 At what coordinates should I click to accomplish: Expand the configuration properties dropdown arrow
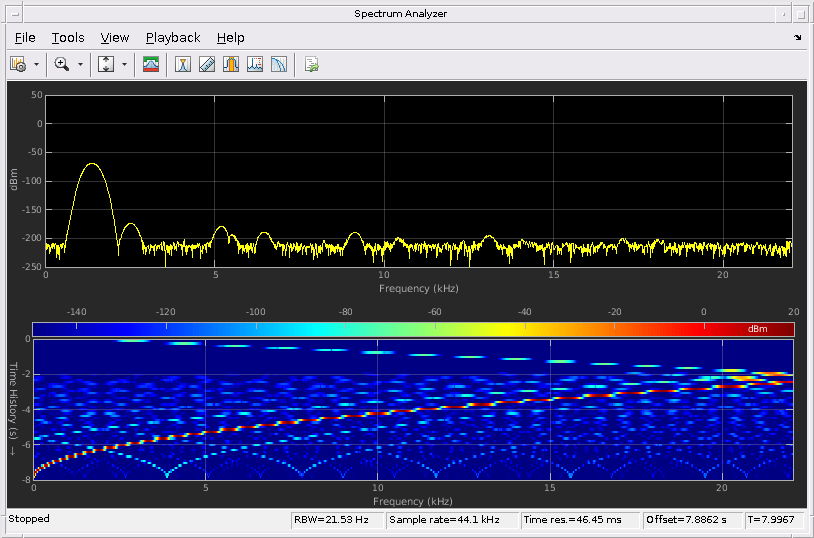click(x=37, y=64)
